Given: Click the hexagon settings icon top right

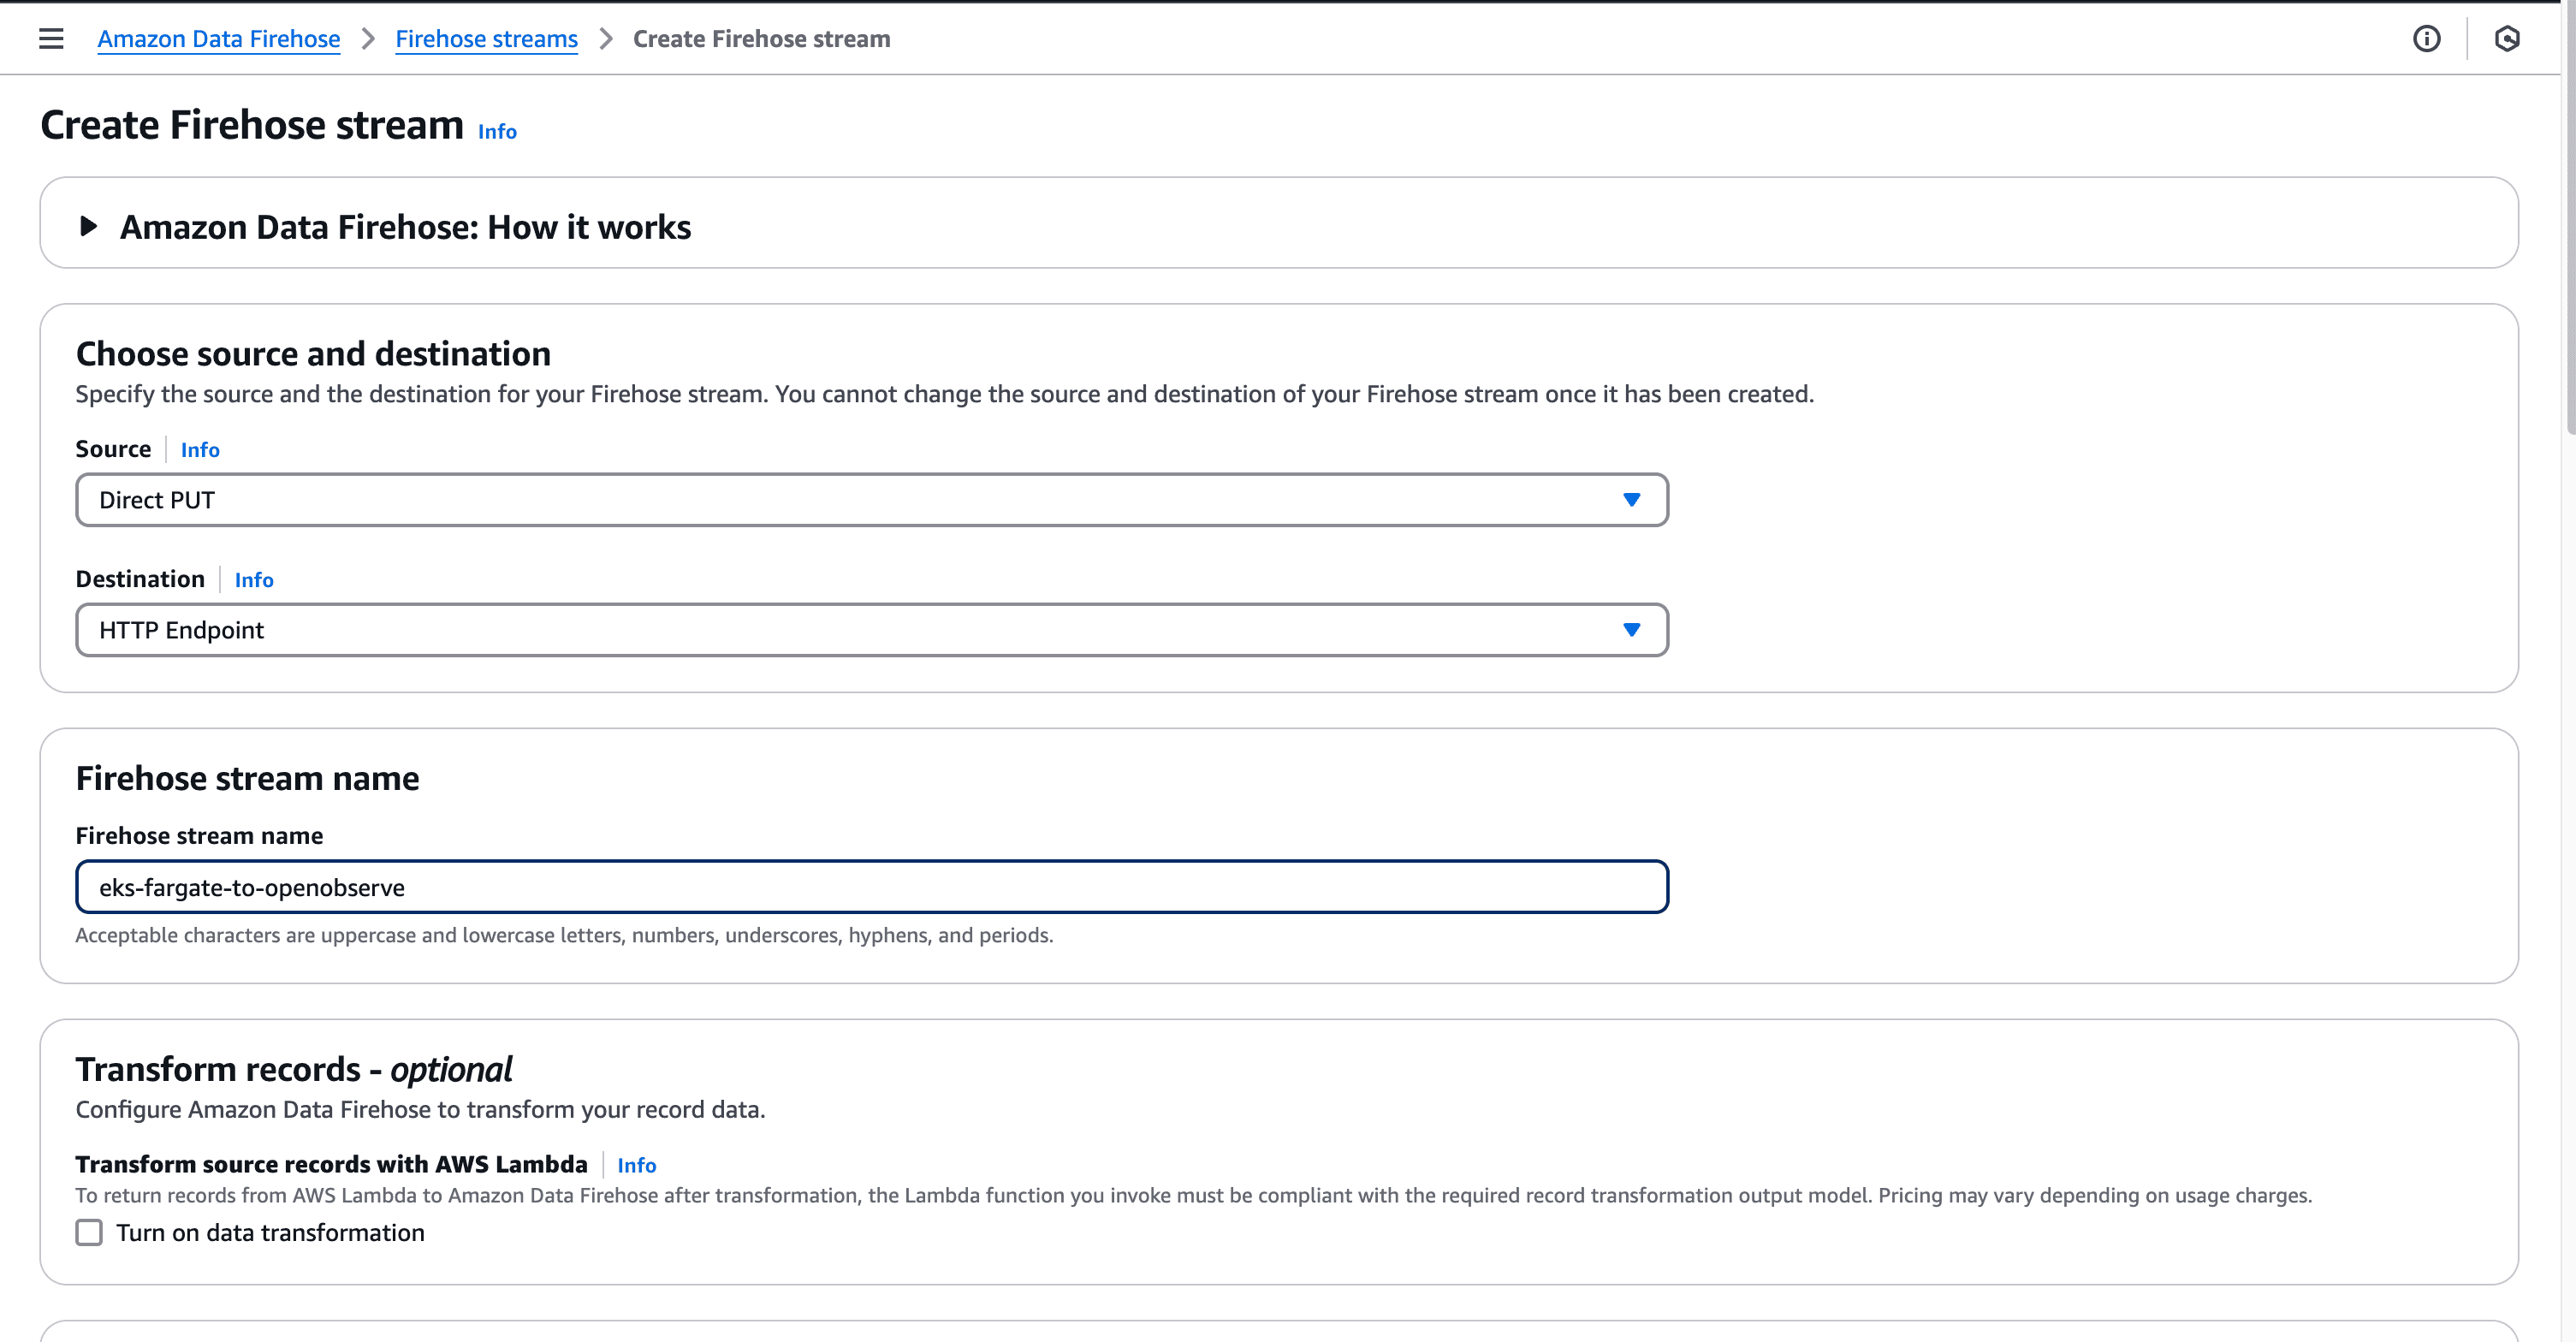Looking at the screenshot, I should pos(2506,39).
